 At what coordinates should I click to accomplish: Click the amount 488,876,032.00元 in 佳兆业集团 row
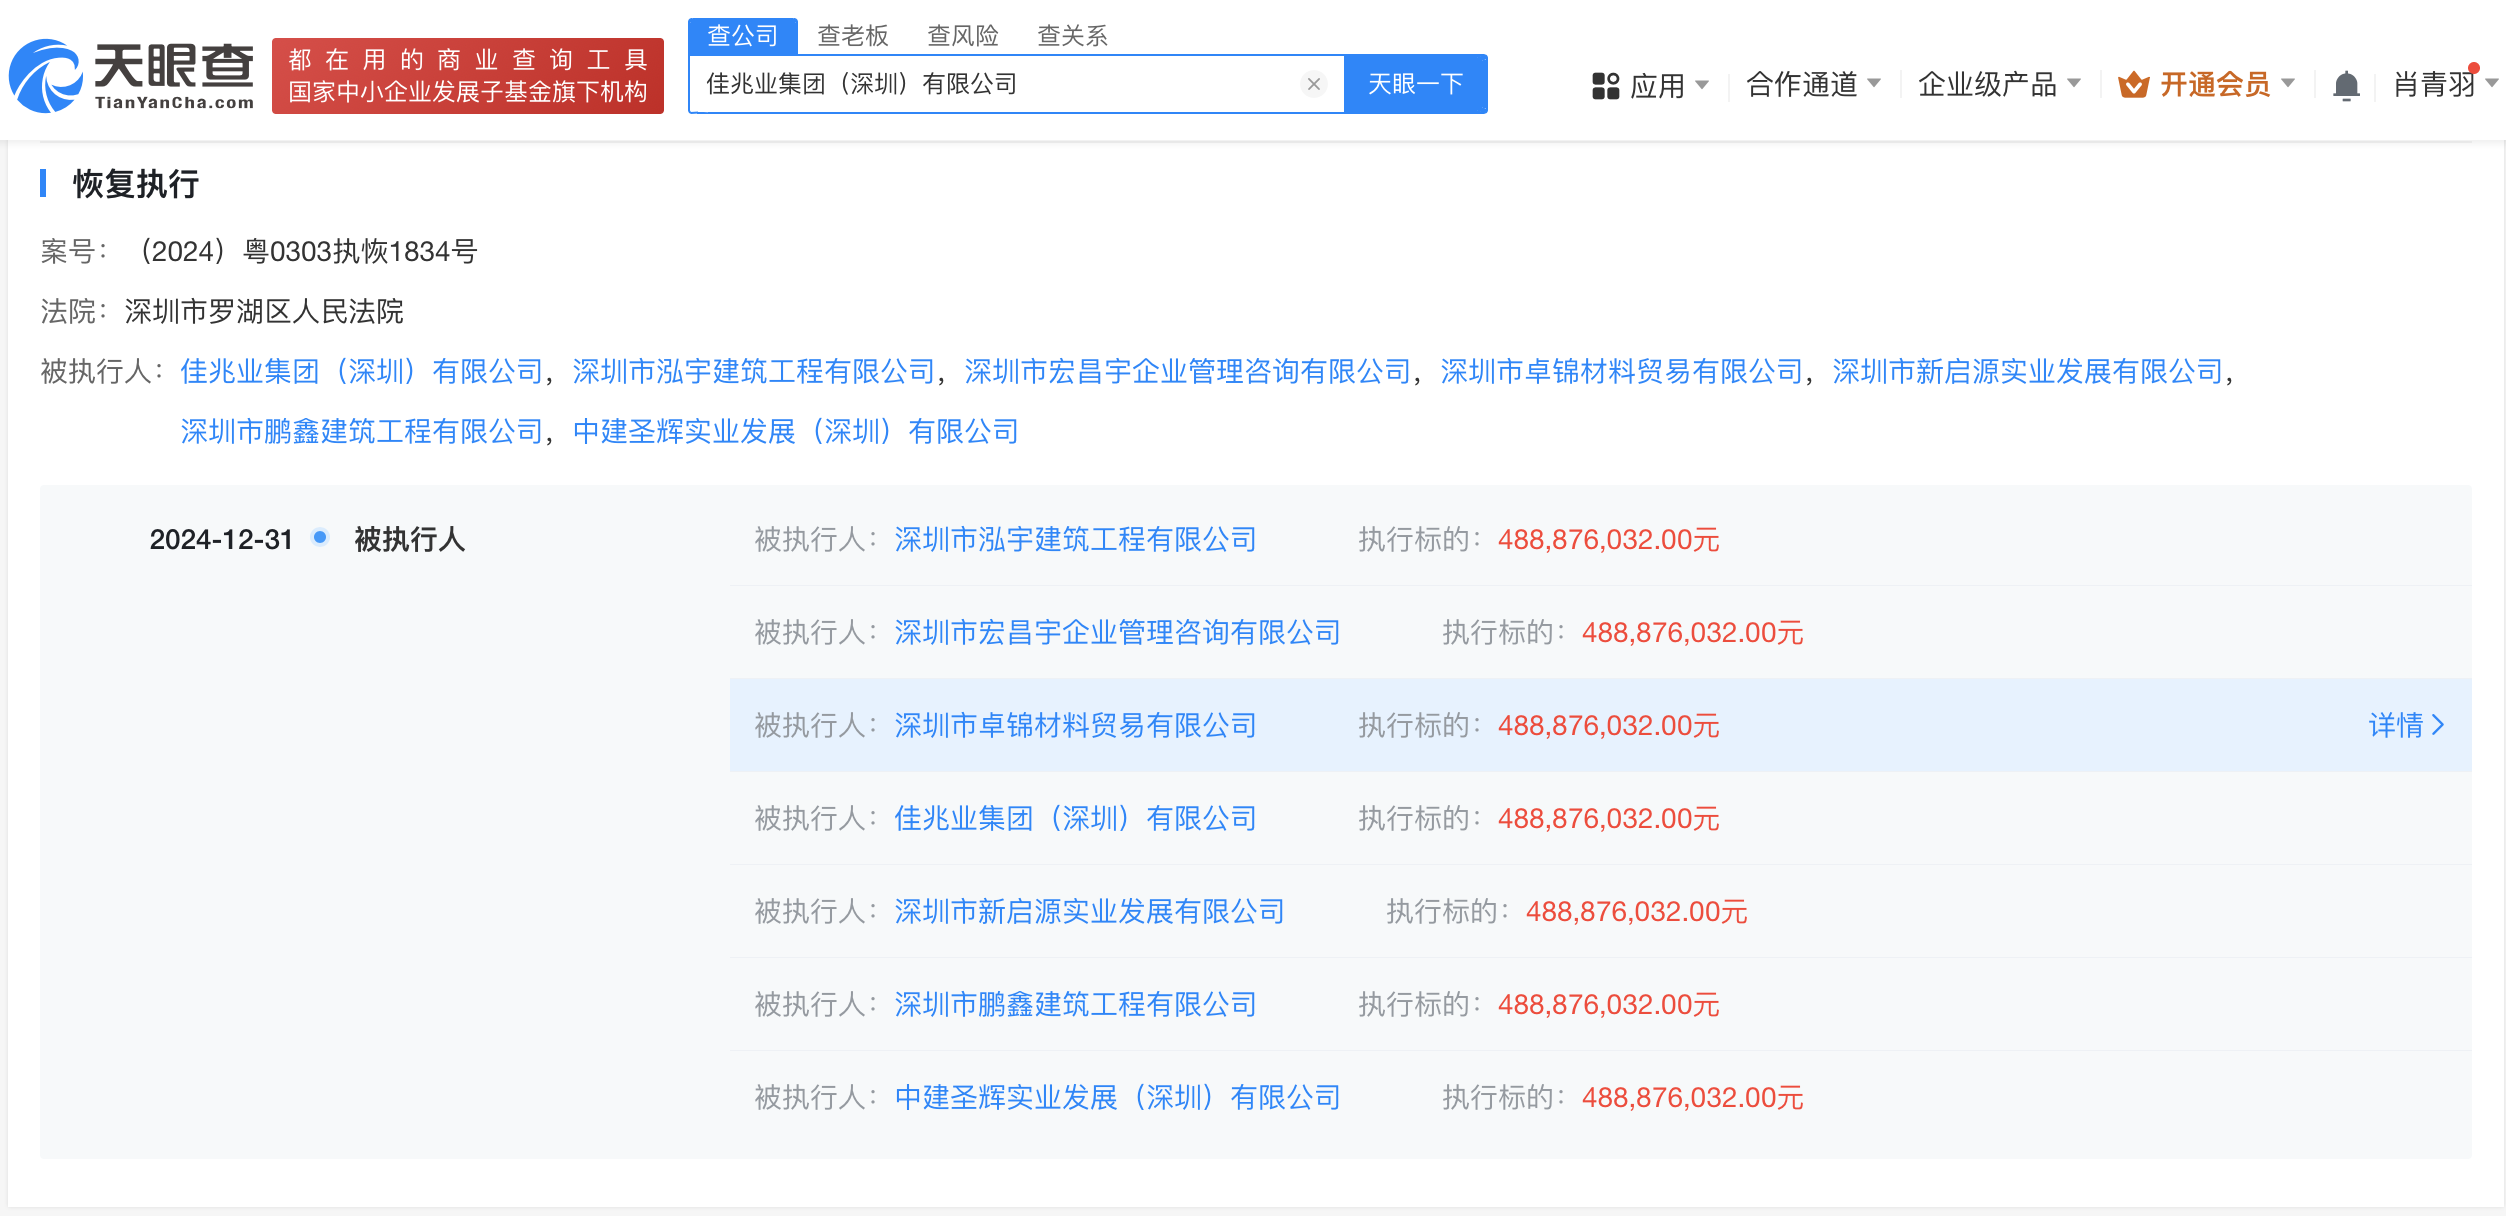click(1609, 819)
